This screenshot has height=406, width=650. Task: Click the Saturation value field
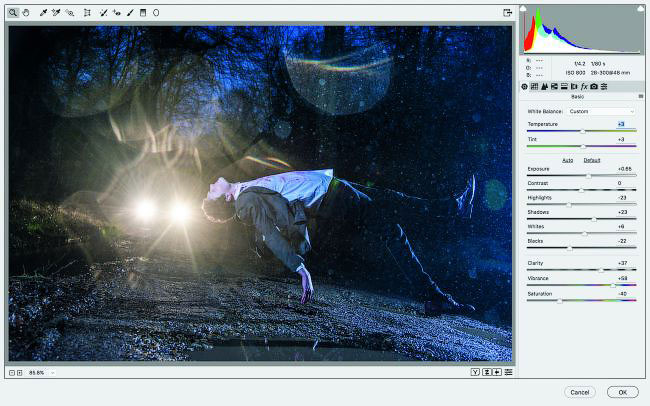(x=625, y=294)
